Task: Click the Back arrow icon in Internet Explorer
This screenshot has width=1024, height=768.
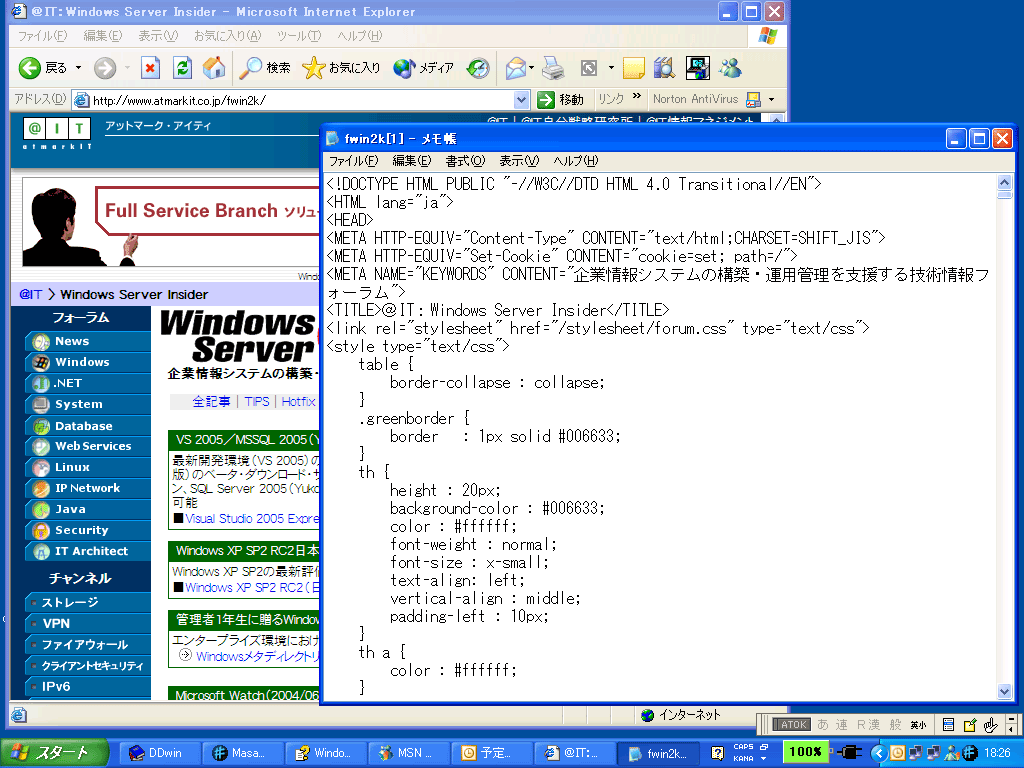Action: pyautogui.click(x=30, y=67)
